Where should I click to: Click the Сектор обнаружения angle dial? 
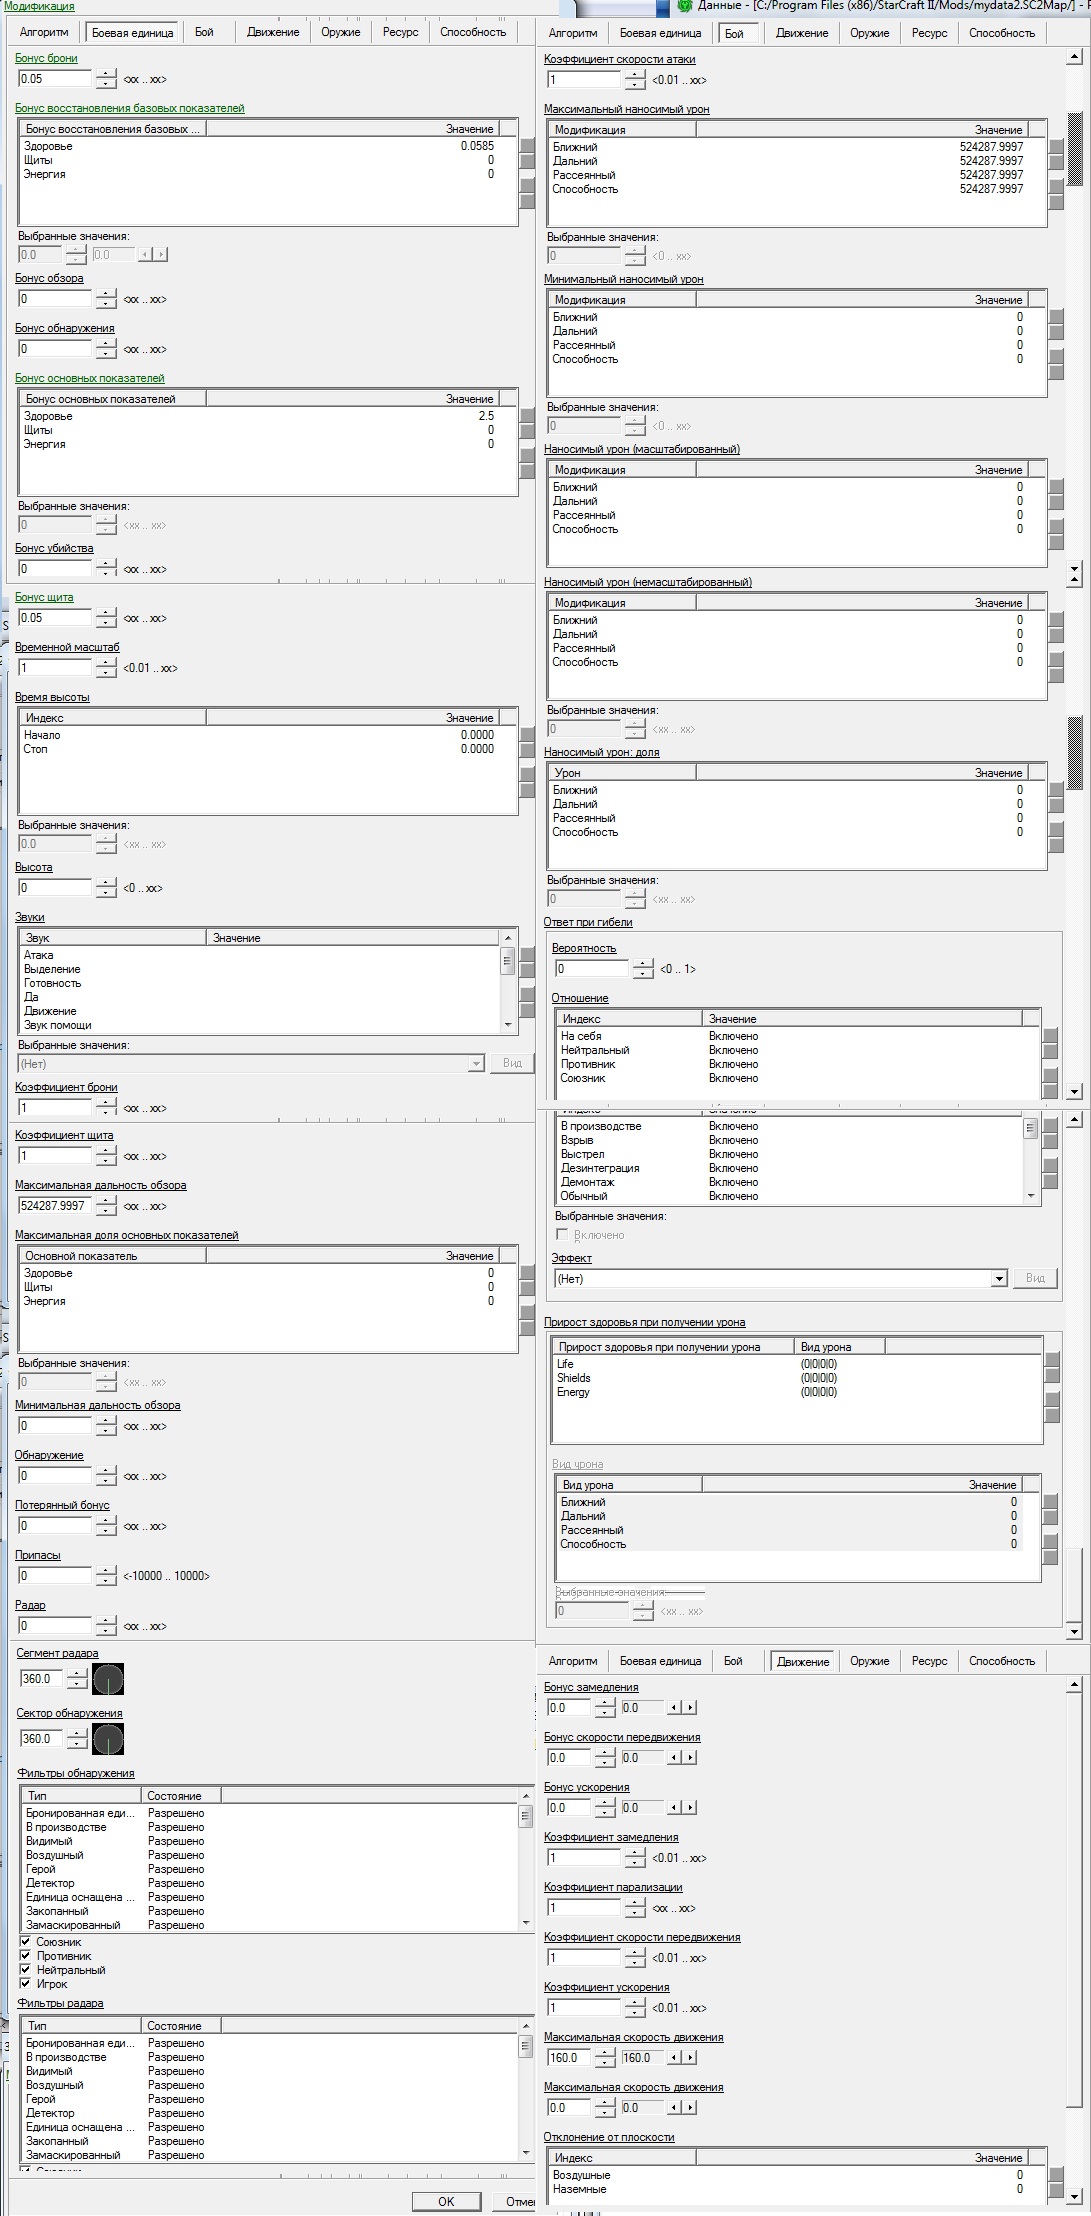108,1739
